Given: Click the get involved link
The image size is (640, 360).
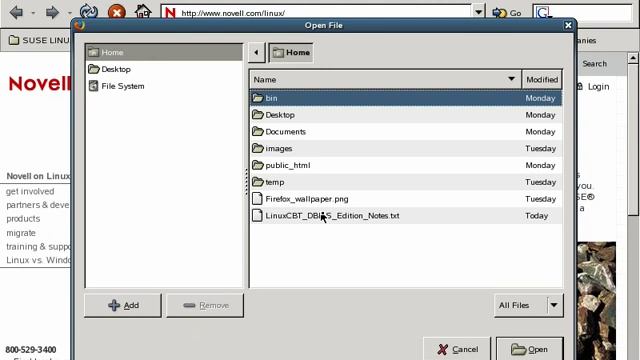Looking at the screenshot, I should pyautogui.click(x=30, y=191).
